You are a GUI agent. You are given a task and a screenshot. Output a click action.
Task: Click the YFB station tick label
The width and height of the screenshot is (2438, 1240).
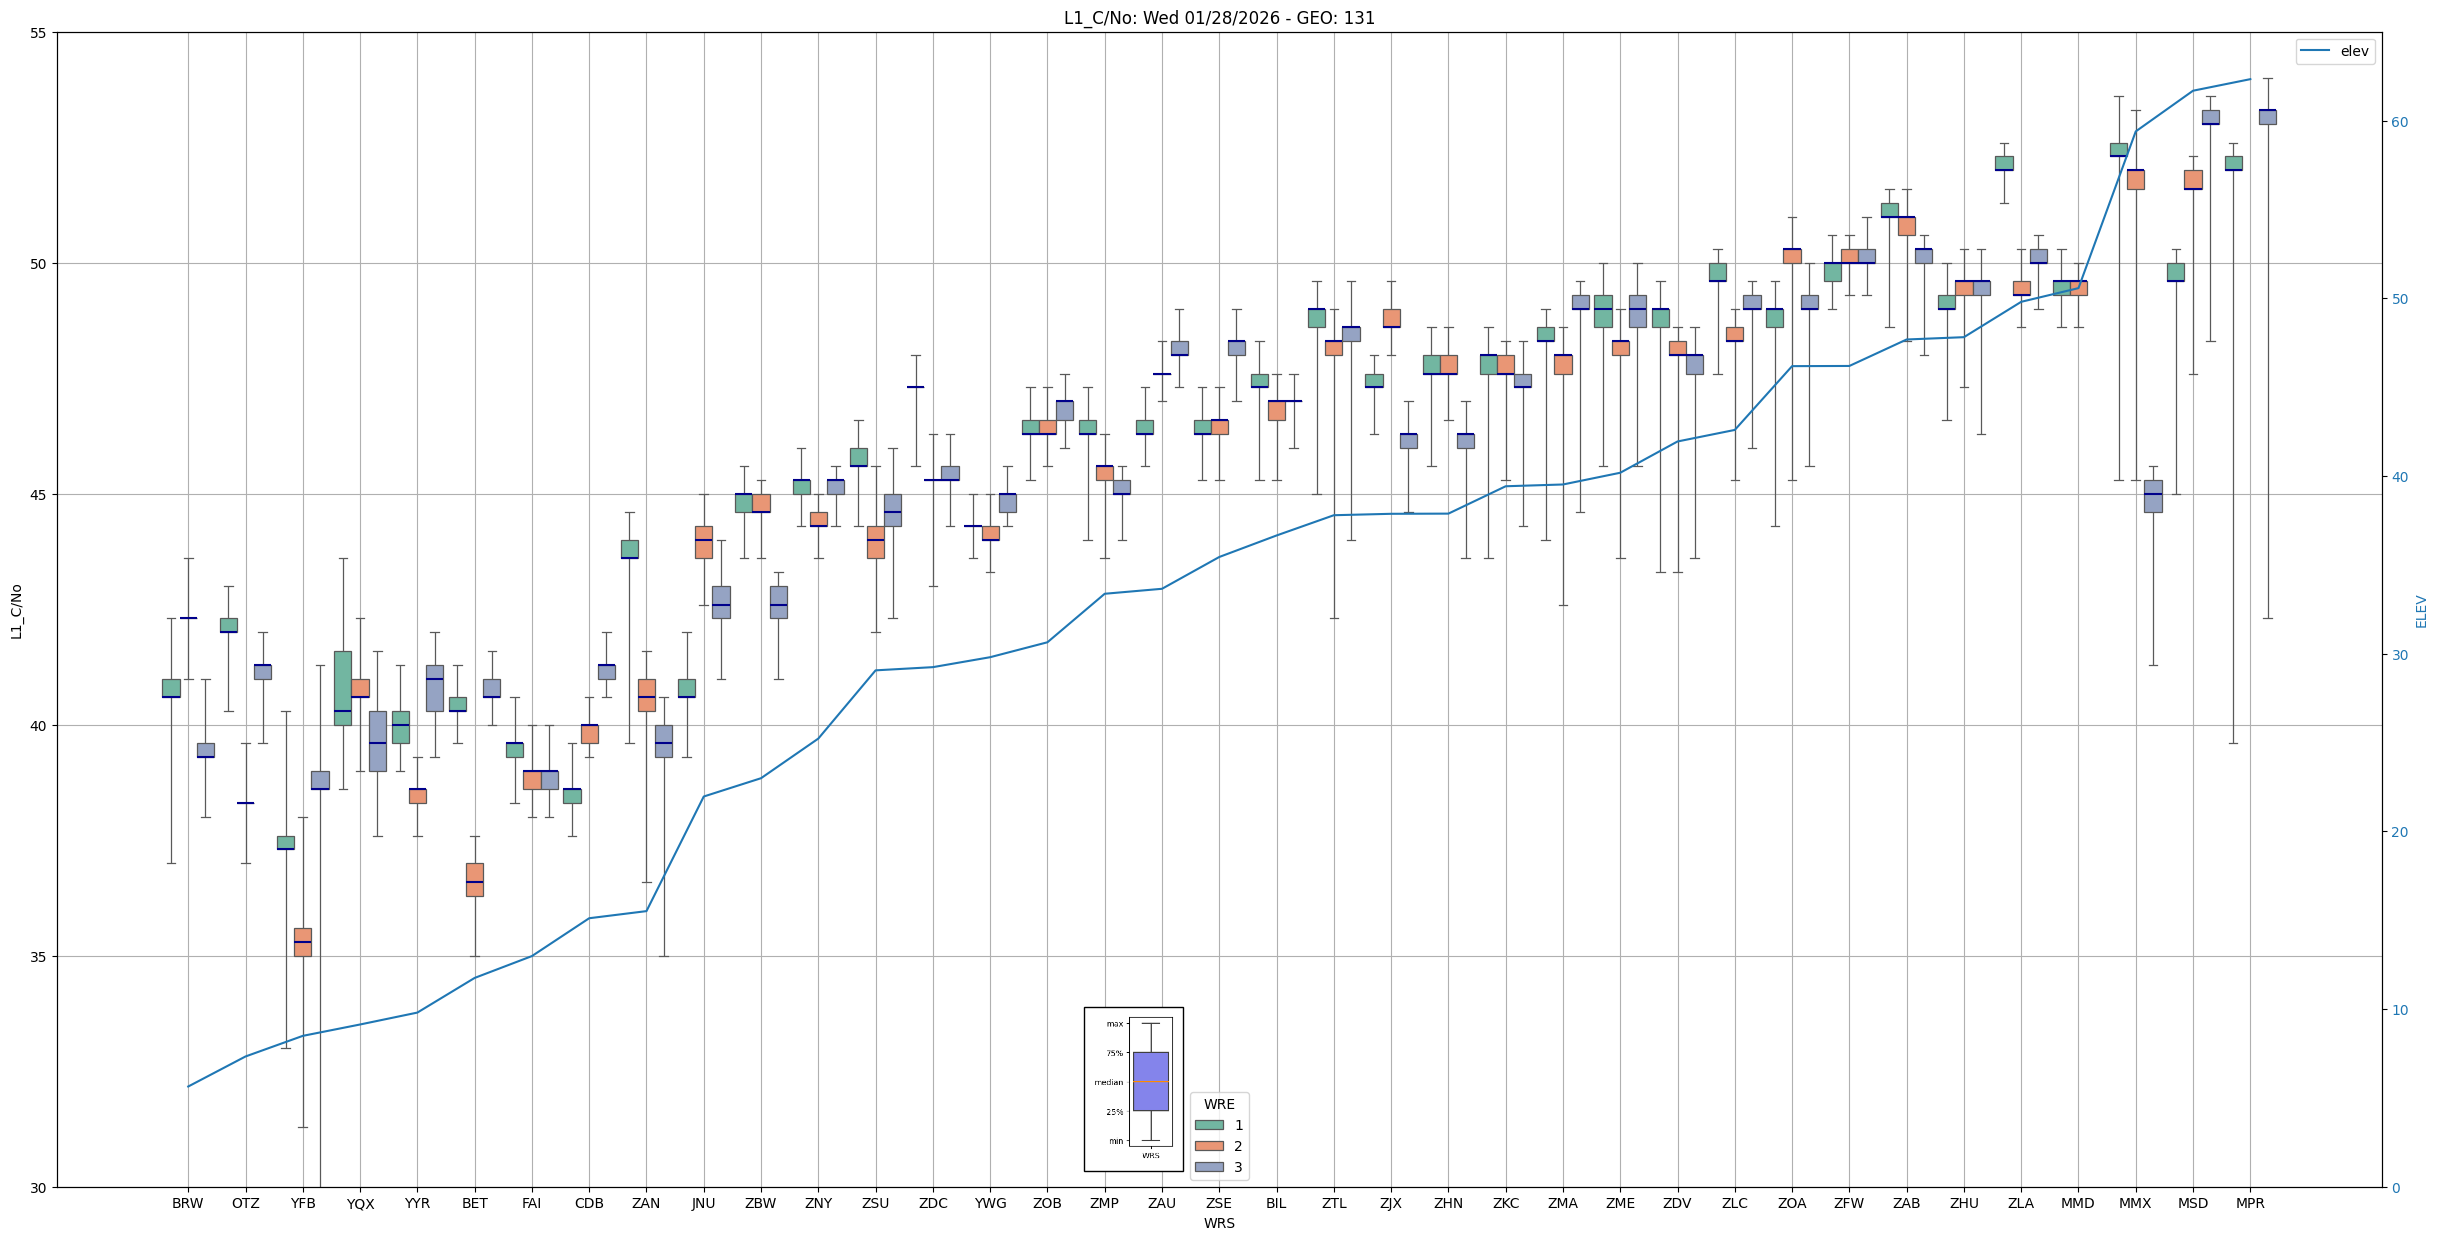[303, 1203]
